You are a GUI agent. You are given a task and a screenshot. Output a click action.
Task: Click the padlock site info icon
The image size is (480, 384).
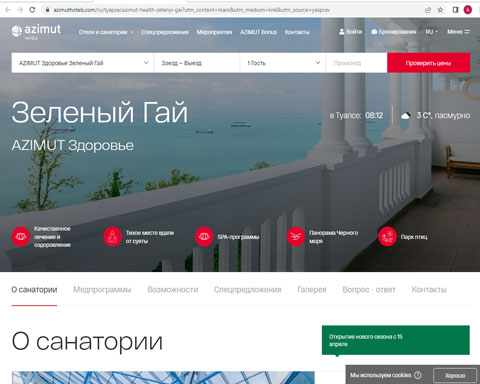pyautogui.click(x=48, y=10)
